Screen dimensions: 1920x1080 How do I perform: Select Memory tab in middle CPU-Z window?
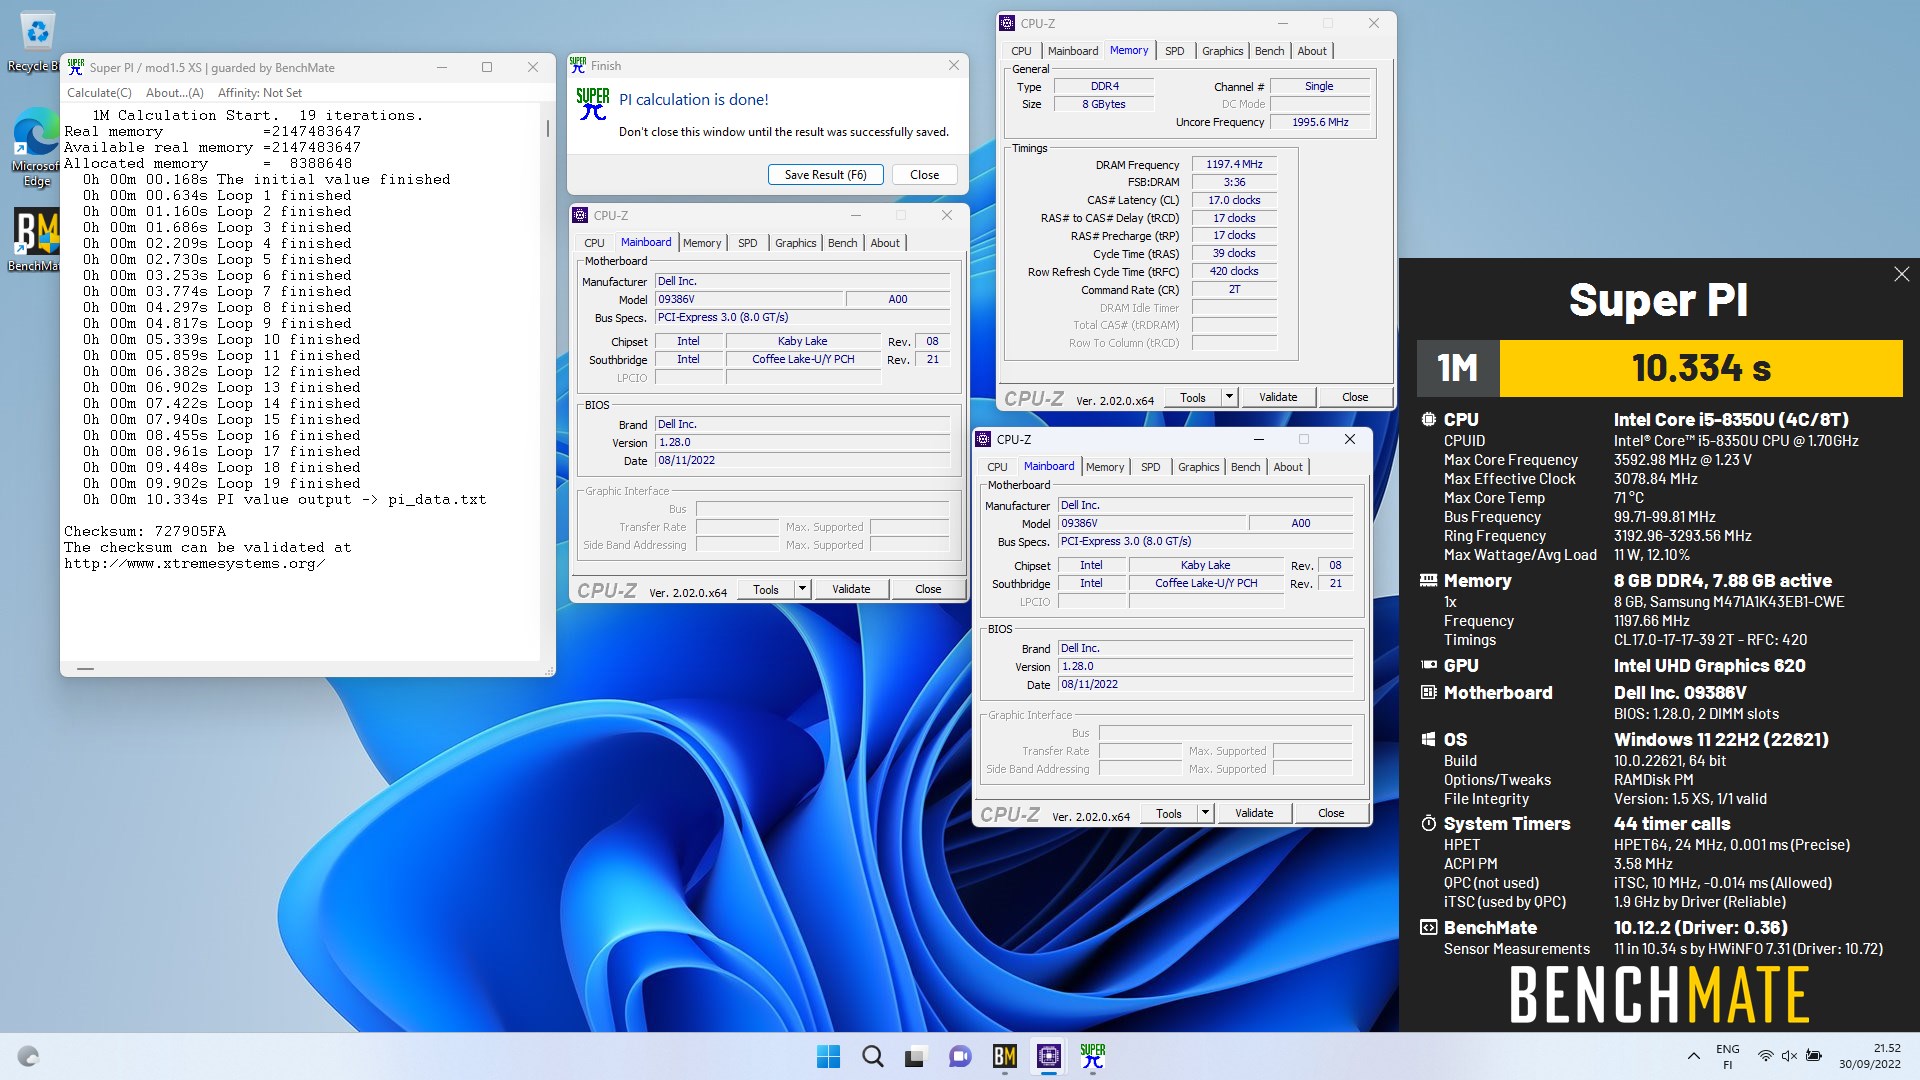702,243
